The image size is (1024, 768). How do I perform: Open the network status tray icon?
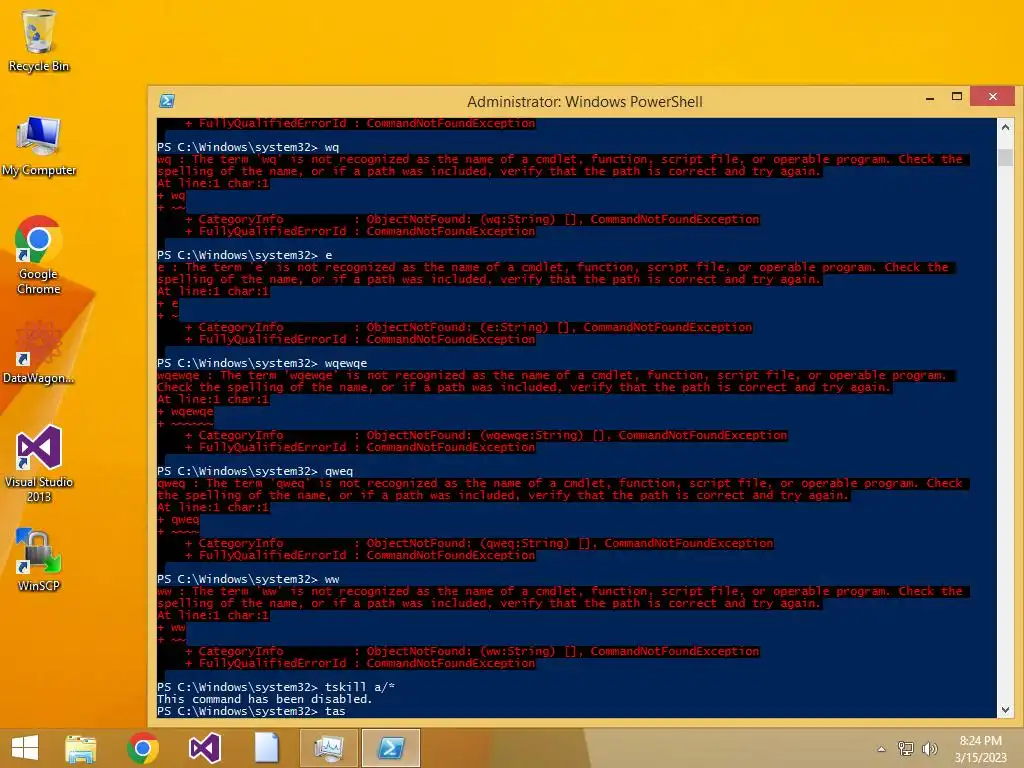[x=906, y=748]
